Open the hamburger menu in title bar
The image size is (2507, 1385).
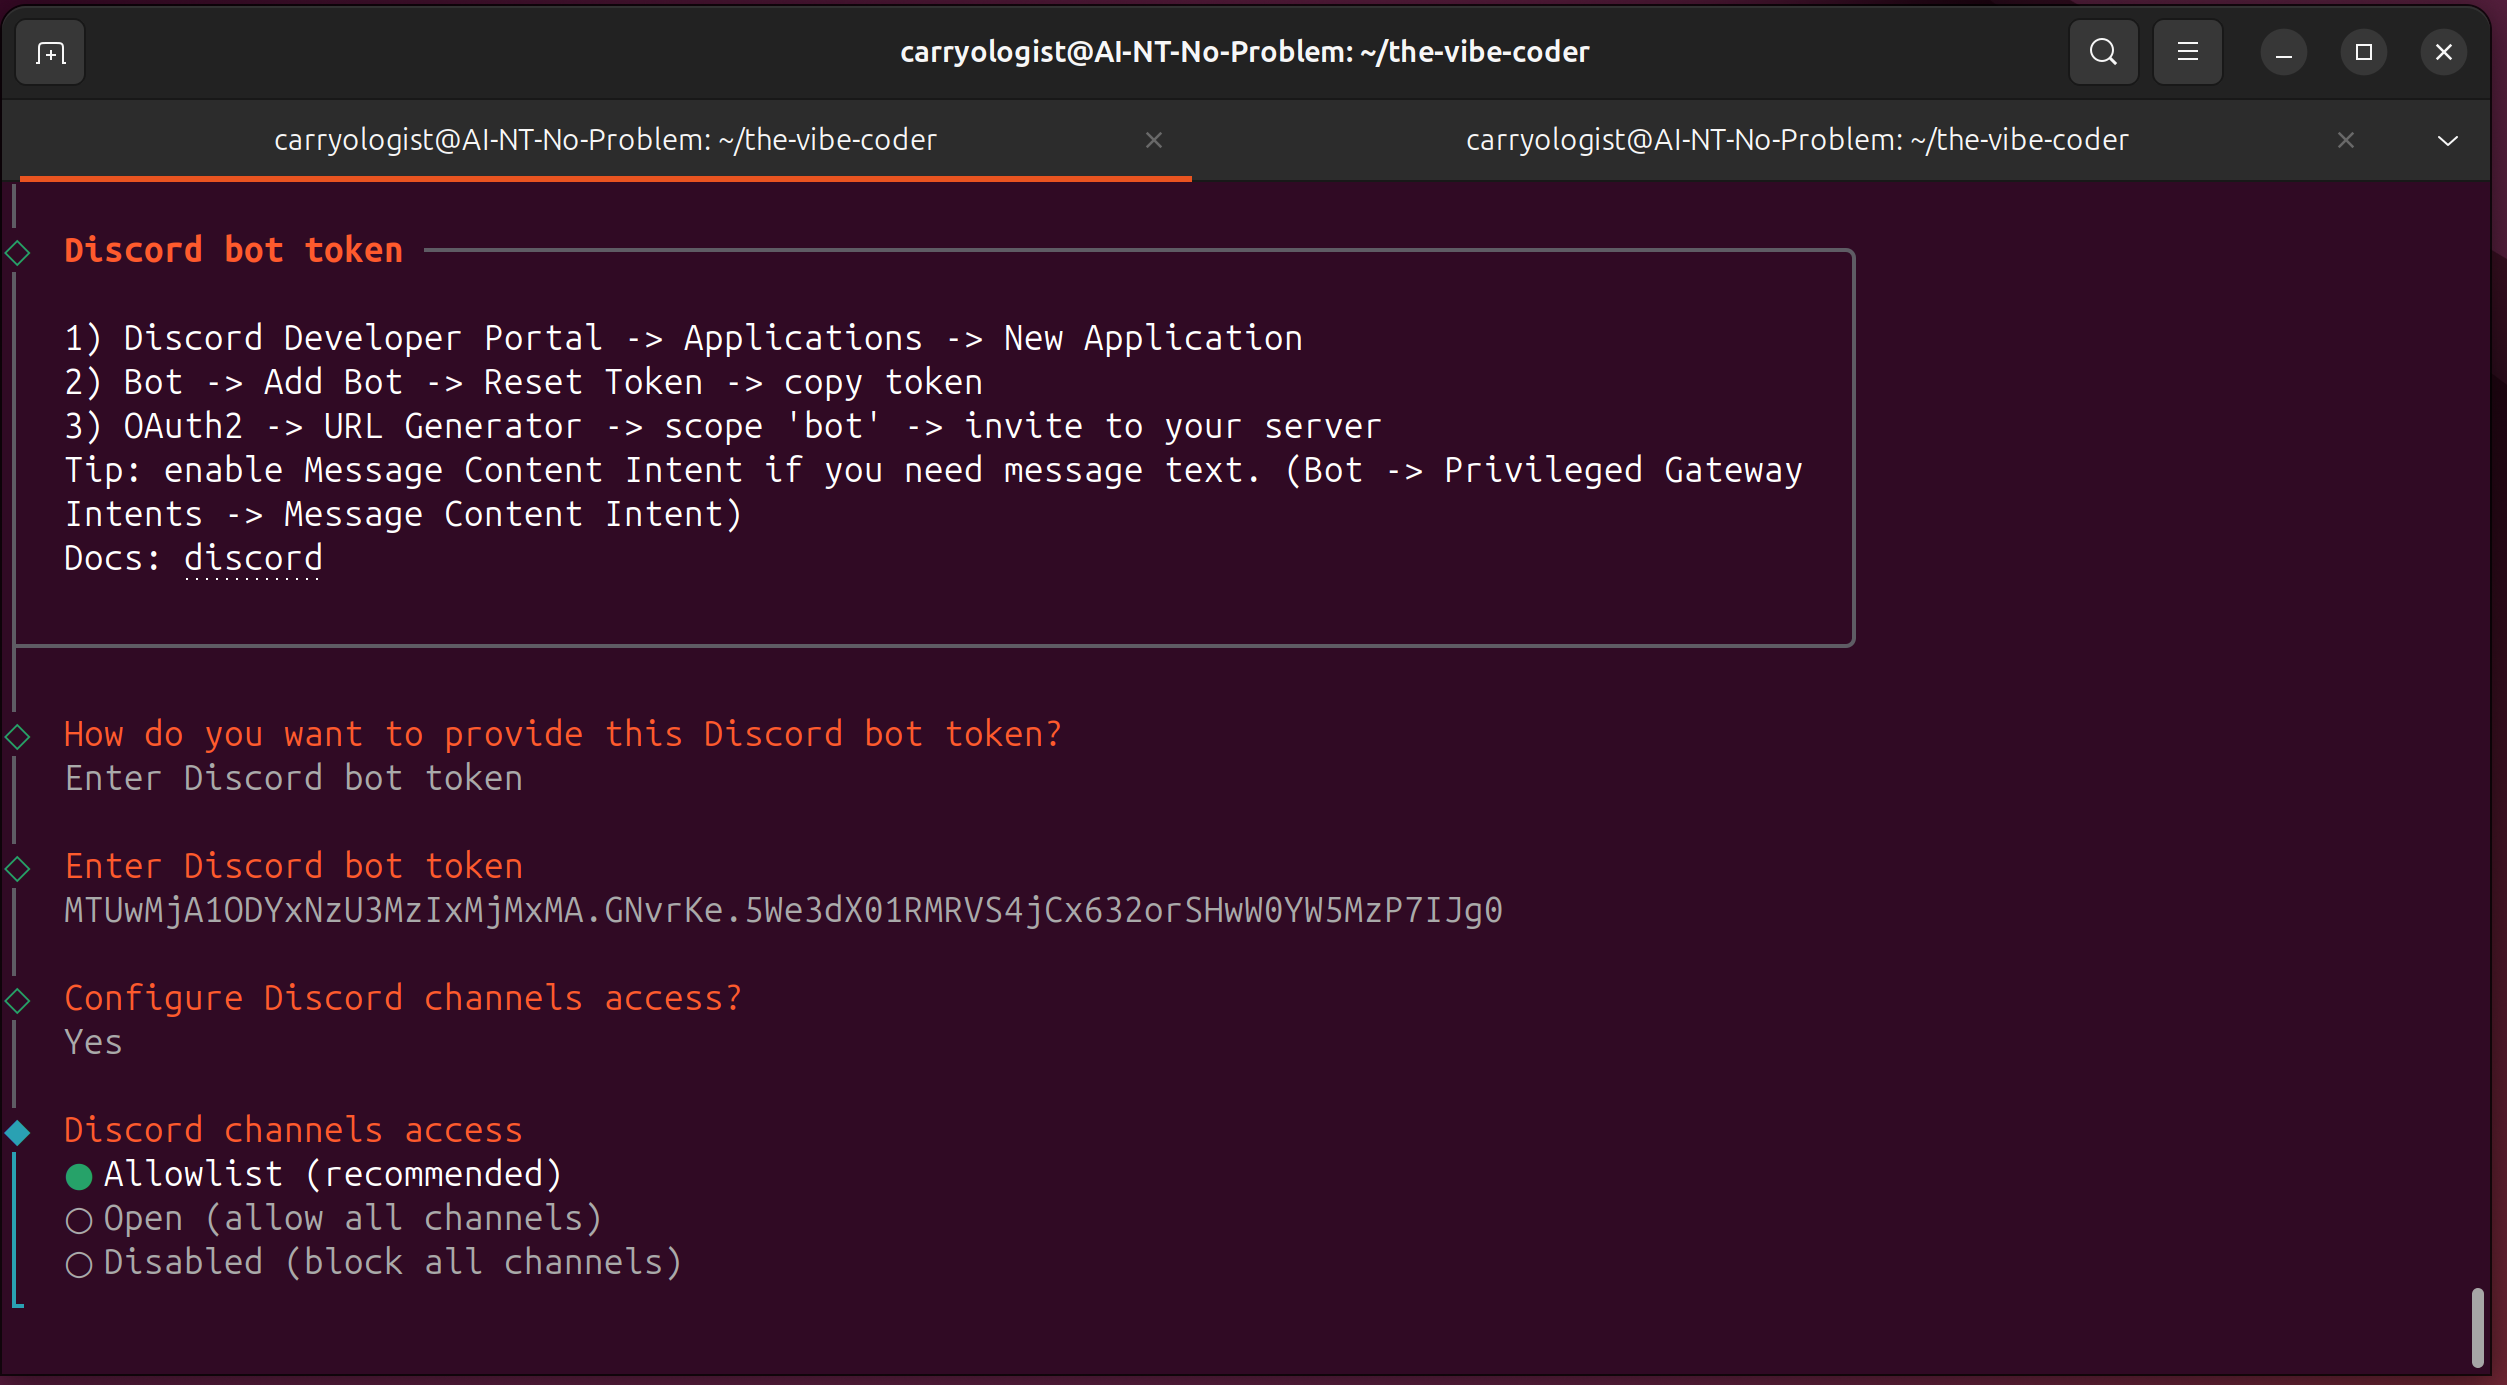tap(2187, 52)
